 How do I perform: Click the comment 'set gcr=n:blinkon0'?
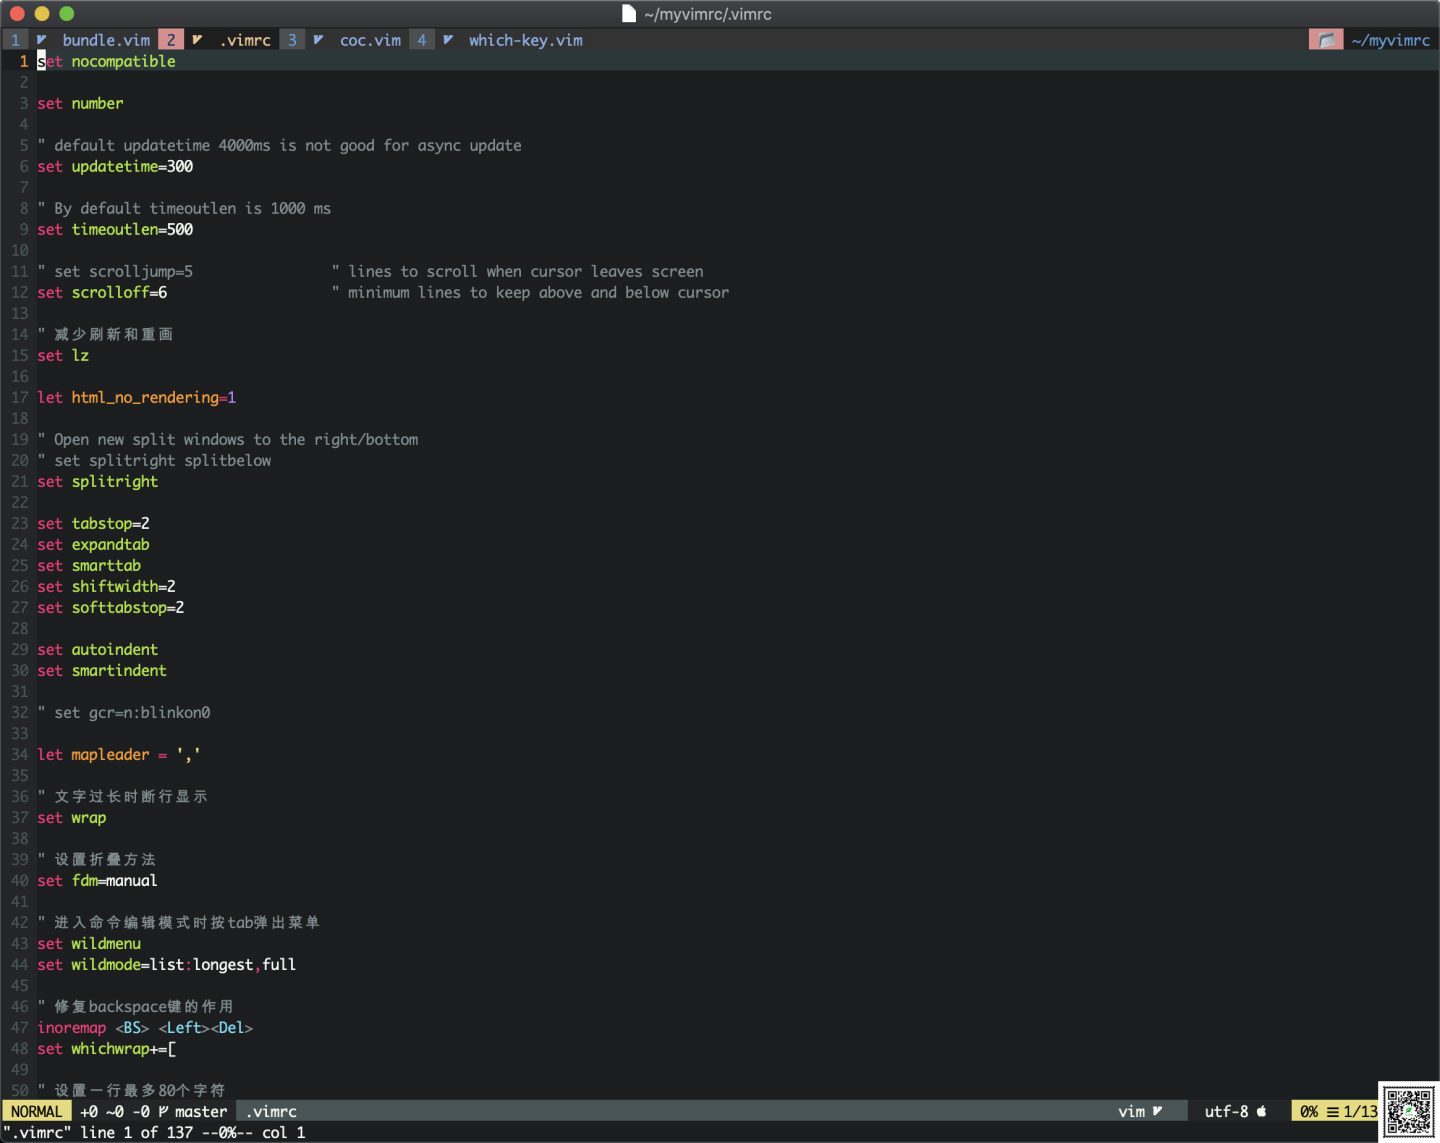click(x=132, y=712)
